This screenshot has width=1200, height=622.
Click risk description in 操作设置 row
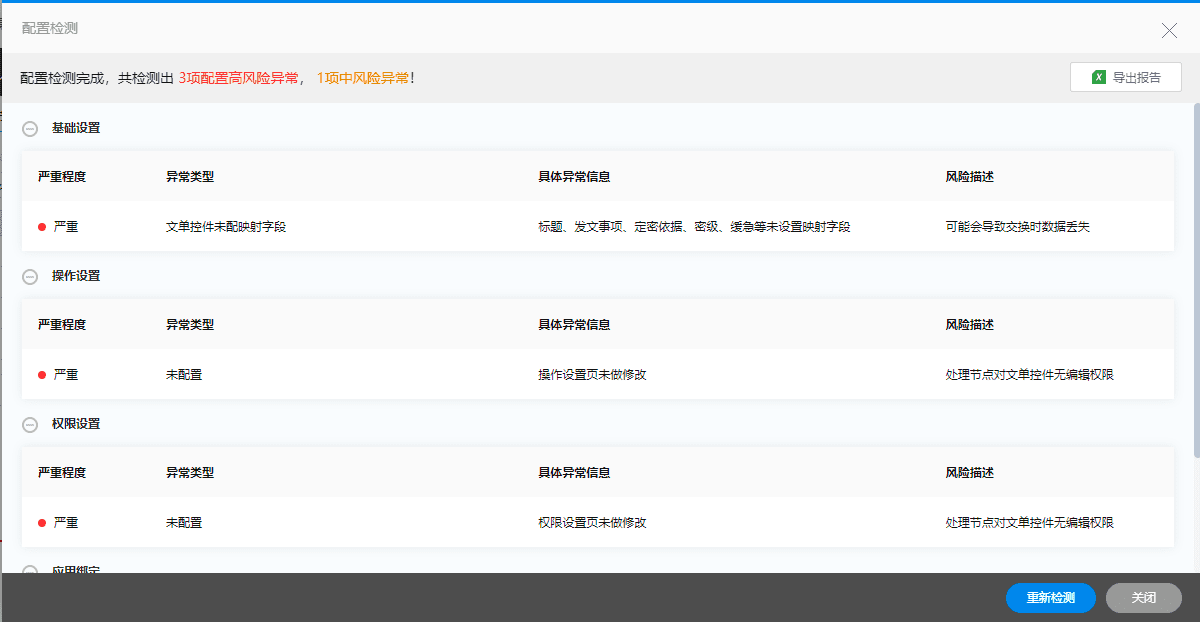tap(1030, 375)
